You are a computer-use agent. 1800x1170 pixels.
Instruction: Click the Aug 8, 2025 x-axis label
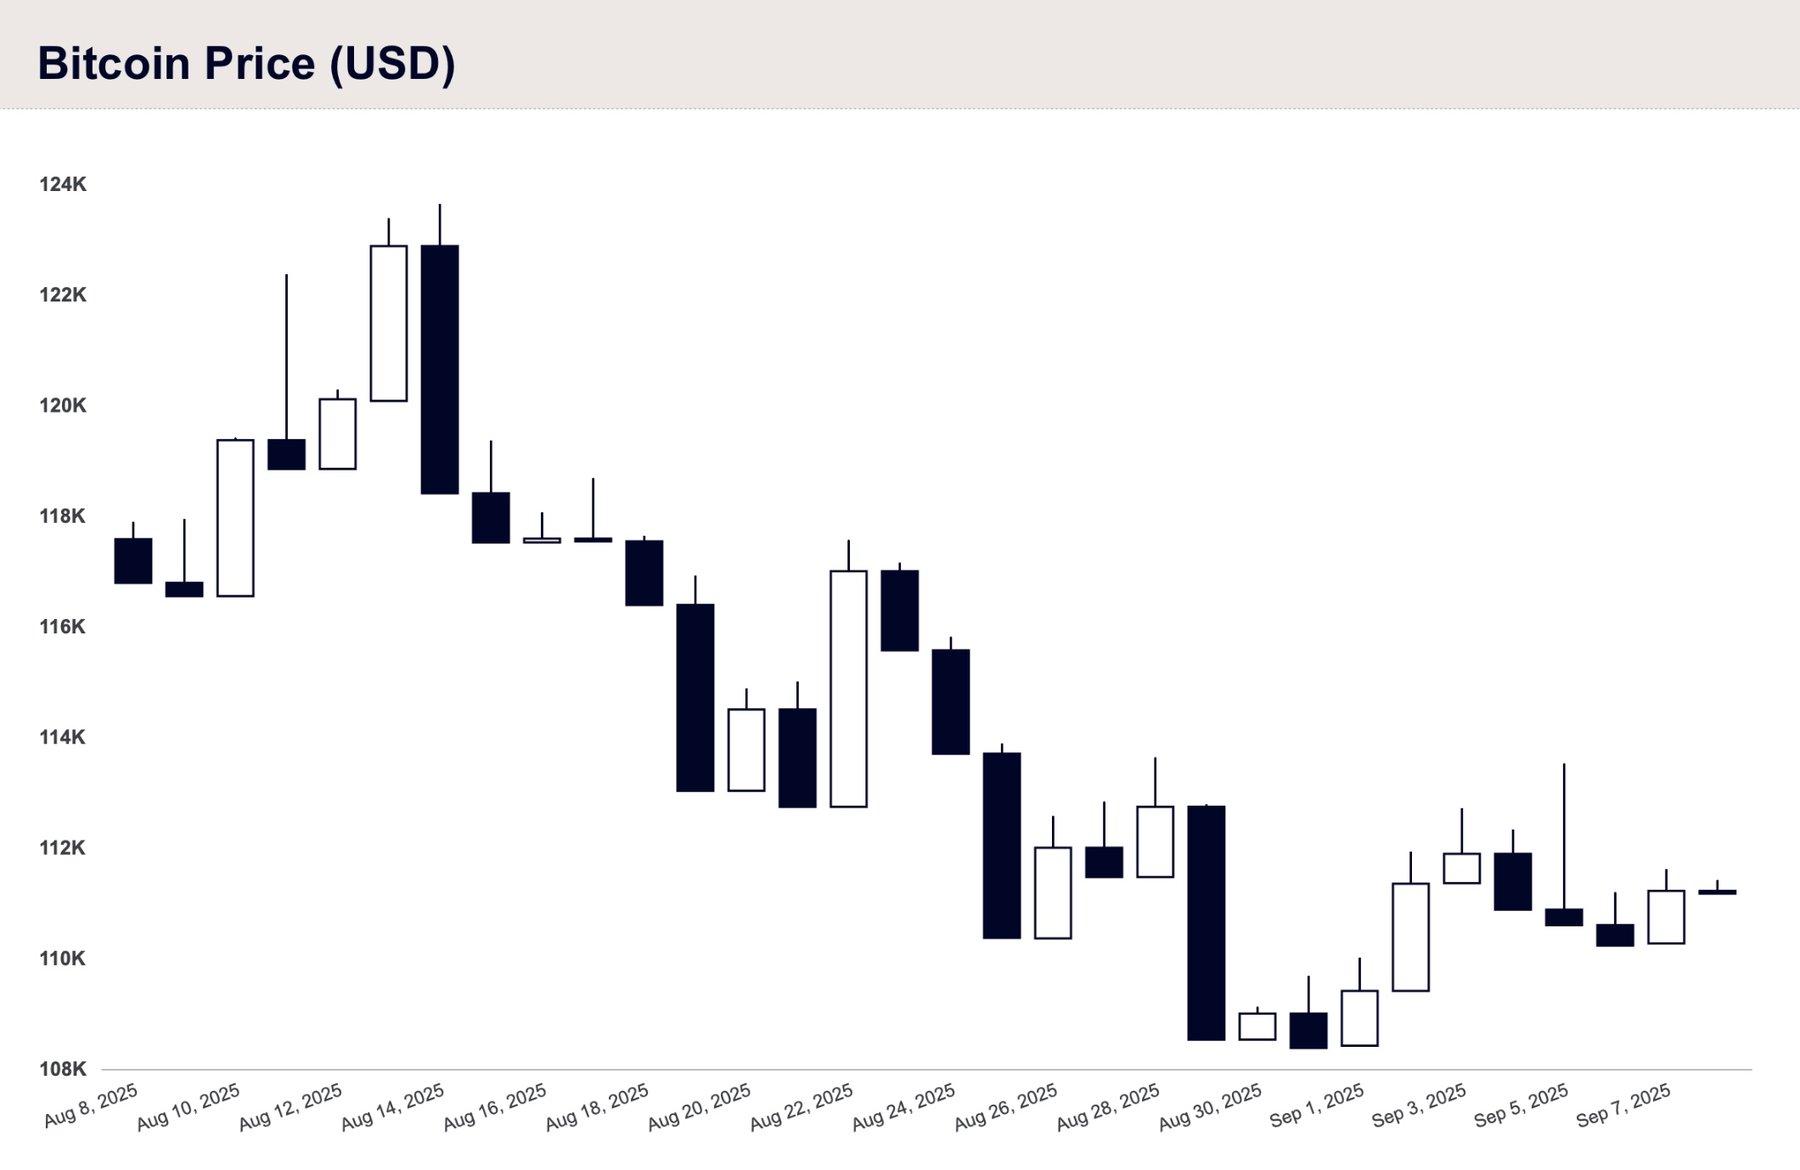point(91,1105)
